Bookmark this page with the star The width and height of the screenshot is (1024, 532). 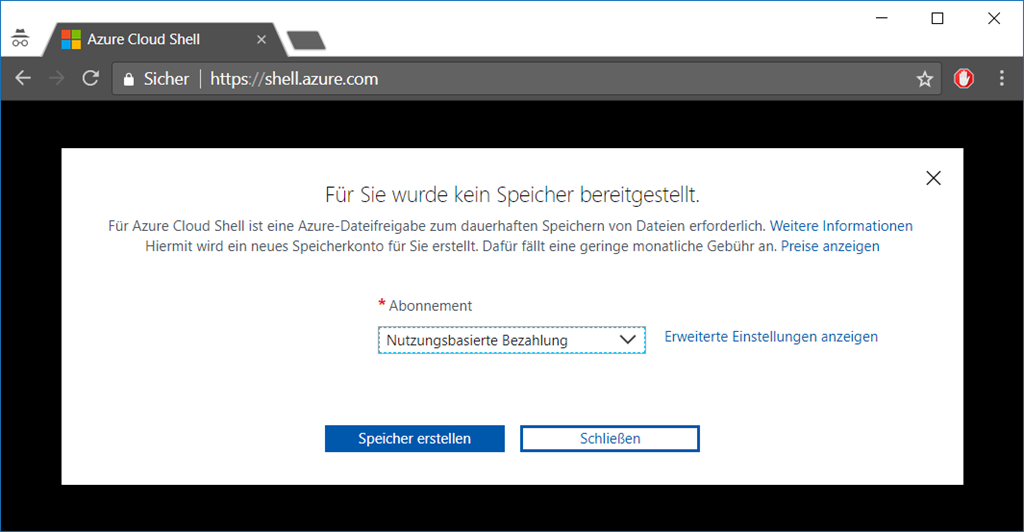click(x=924, y=79)
